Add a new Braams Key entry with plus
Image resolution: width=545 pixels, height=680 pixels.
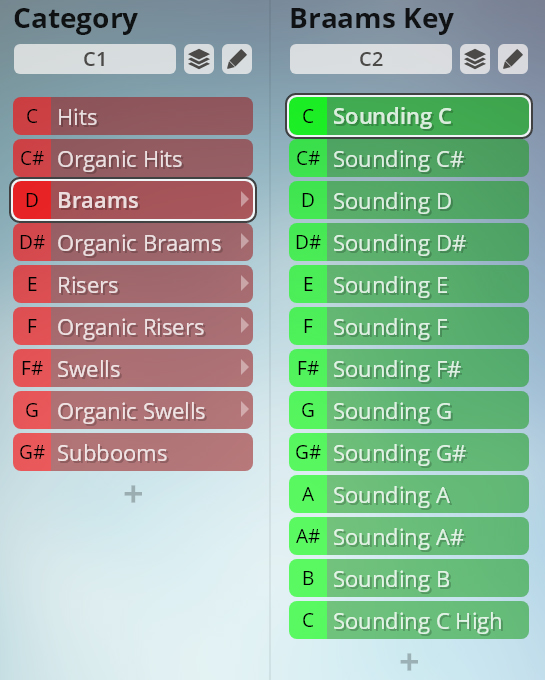click(409, 662)
